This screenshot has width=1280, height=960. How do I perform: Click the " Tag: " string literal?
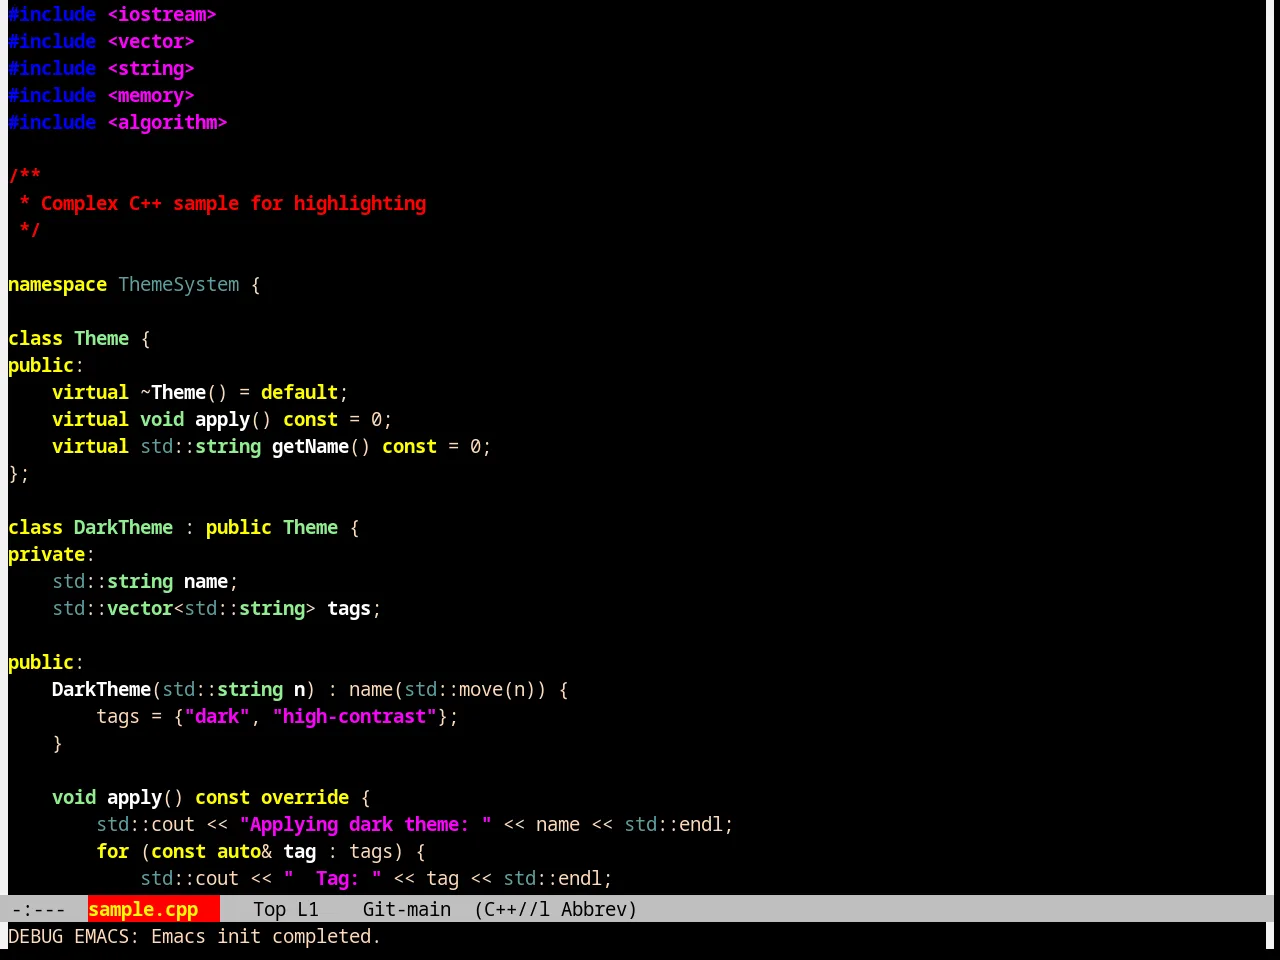[332, 878]
